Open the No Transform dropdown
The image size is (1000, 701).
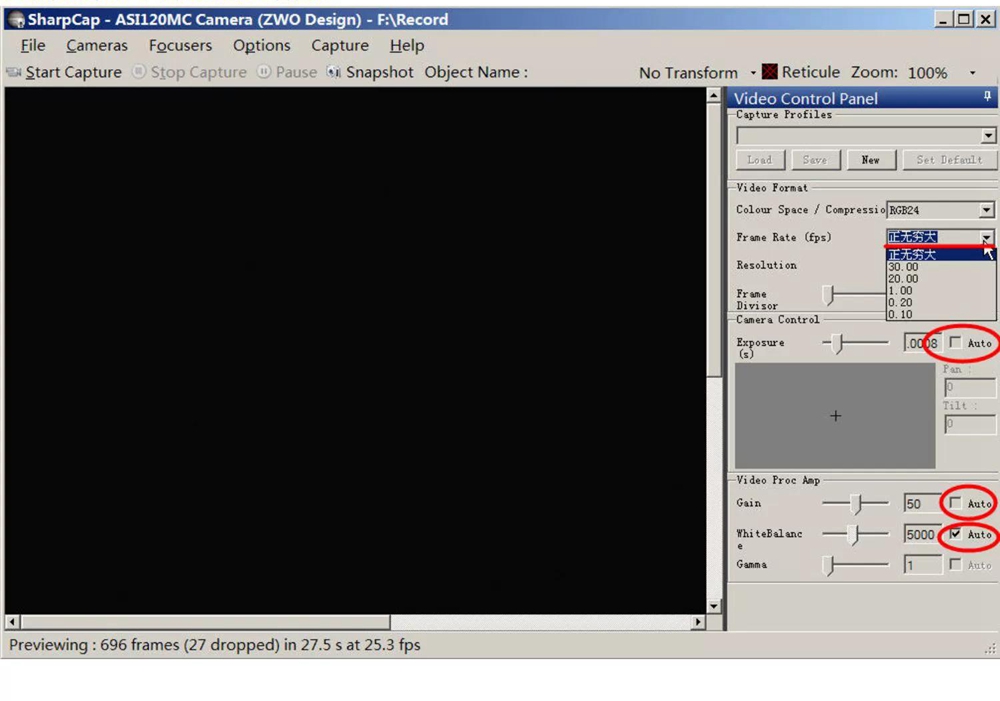pos(752,73)
